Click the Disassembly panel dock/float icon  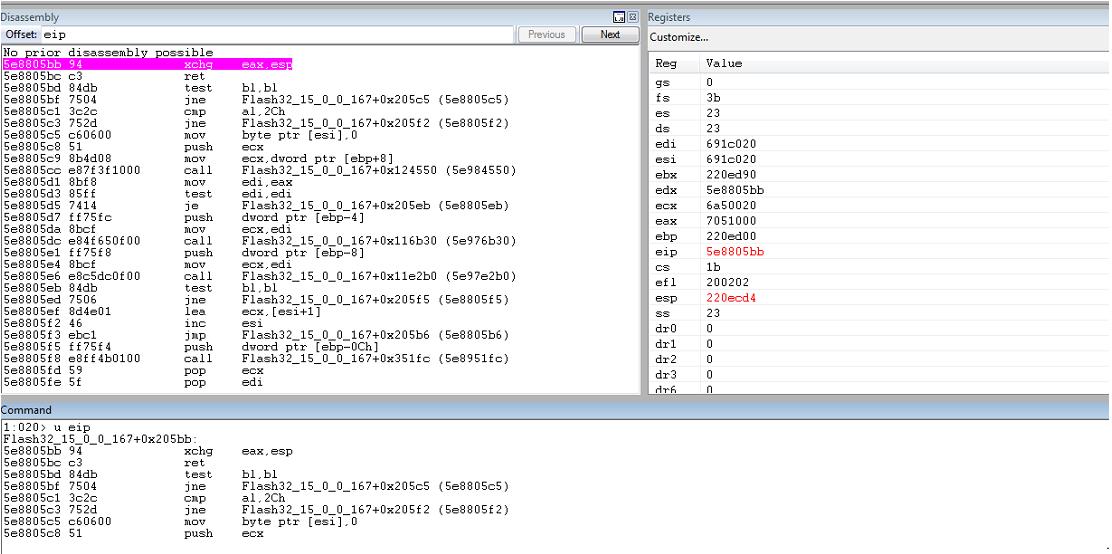[618, 18]
